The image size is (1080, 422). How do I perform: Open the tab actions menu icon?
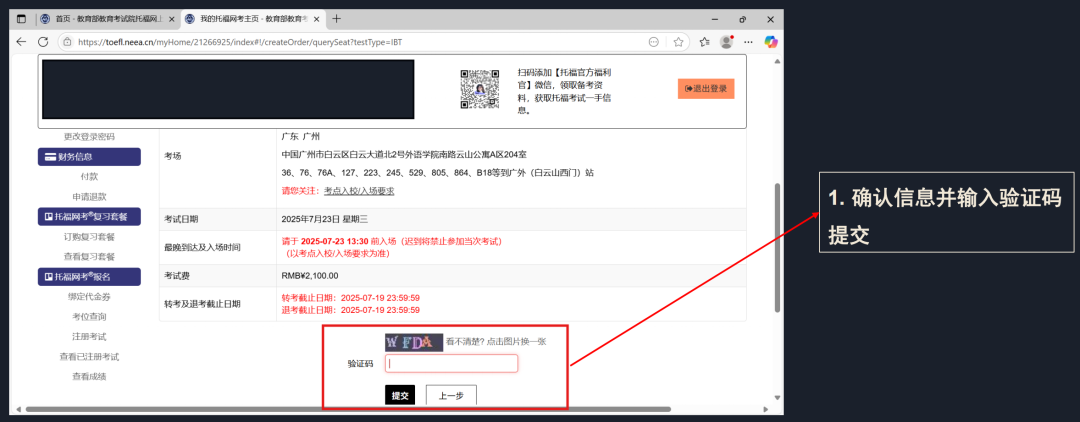(21, 19)
